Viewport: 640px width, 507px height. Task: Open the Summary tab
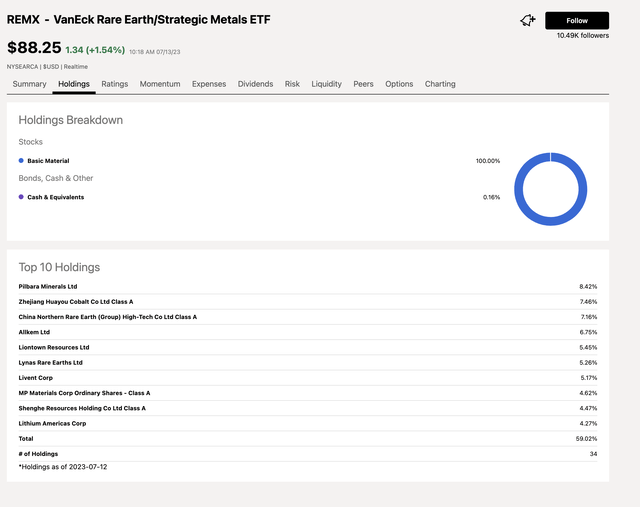point(29,84)
